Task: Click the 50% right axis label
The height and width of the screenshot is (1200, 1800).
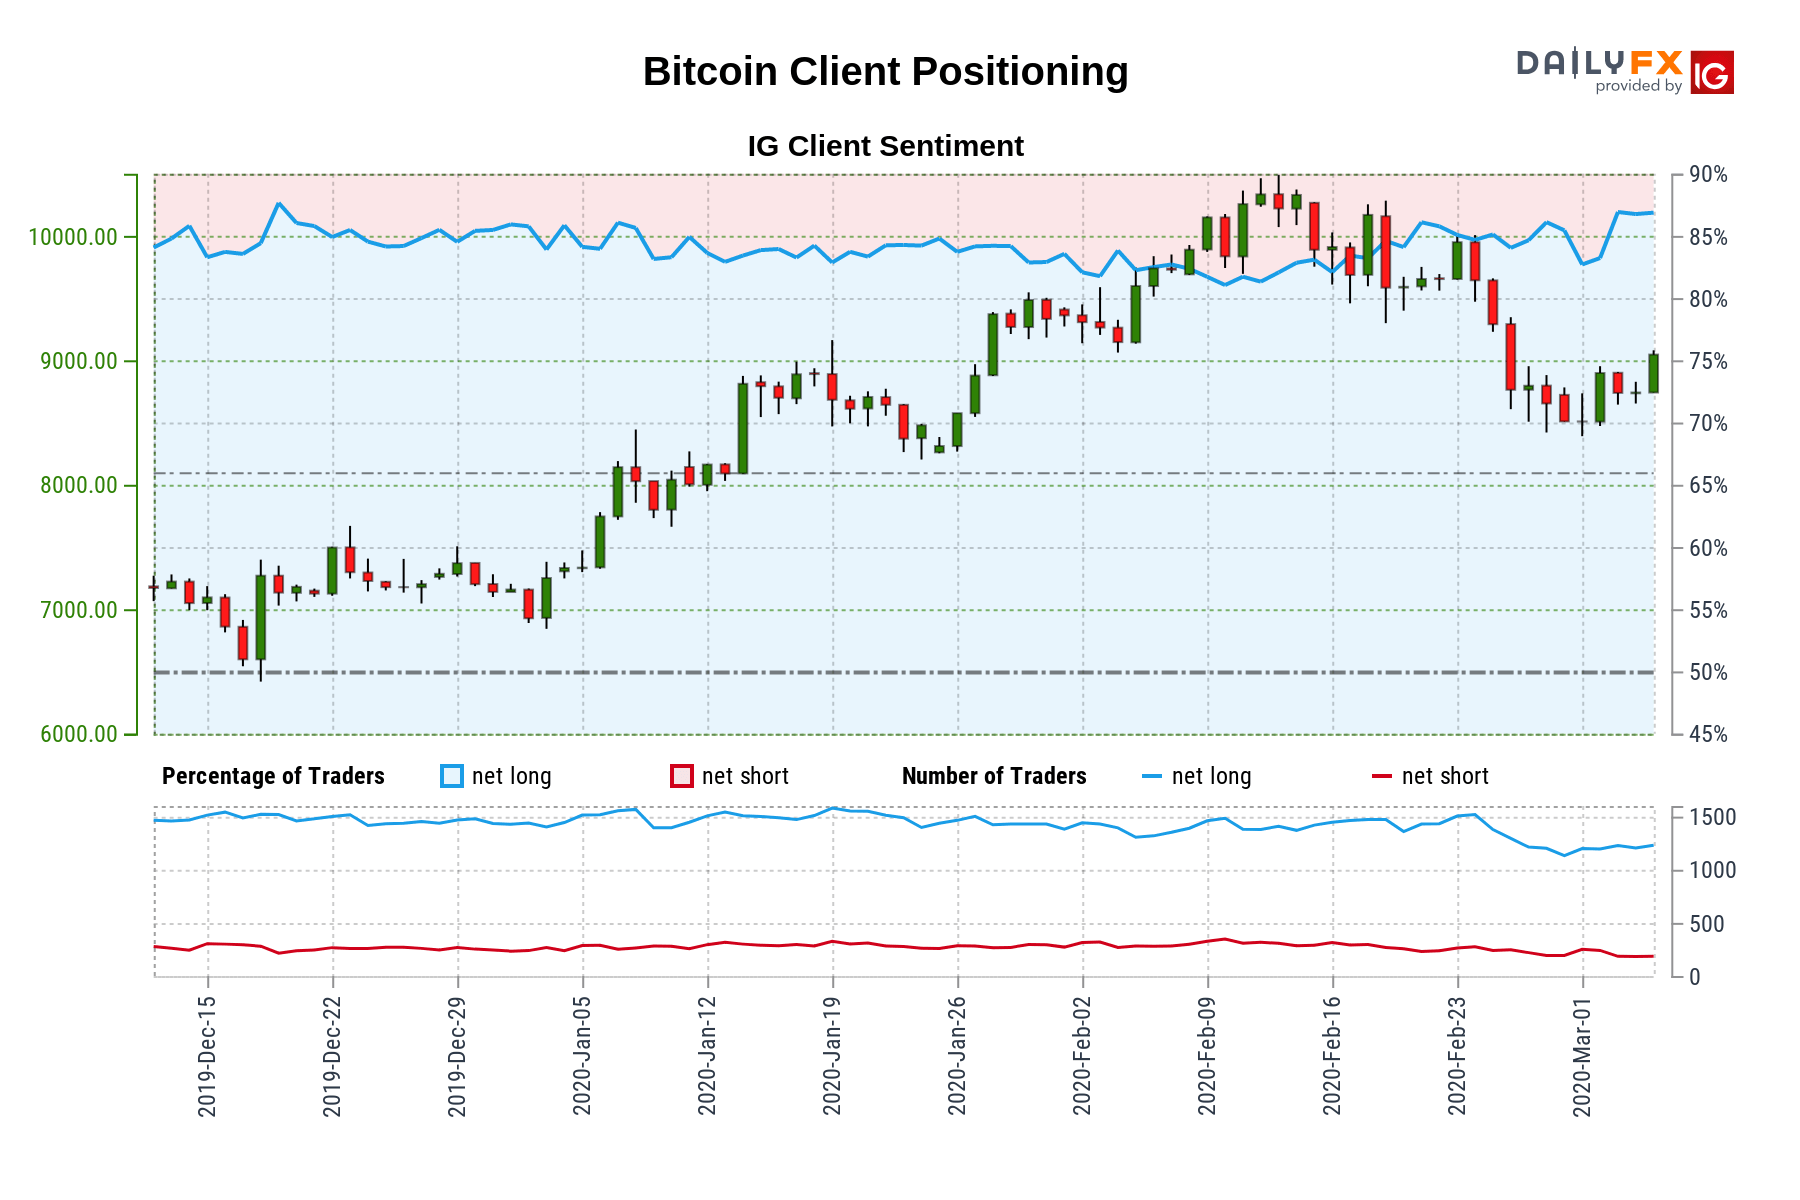Action: point(1708,672)
